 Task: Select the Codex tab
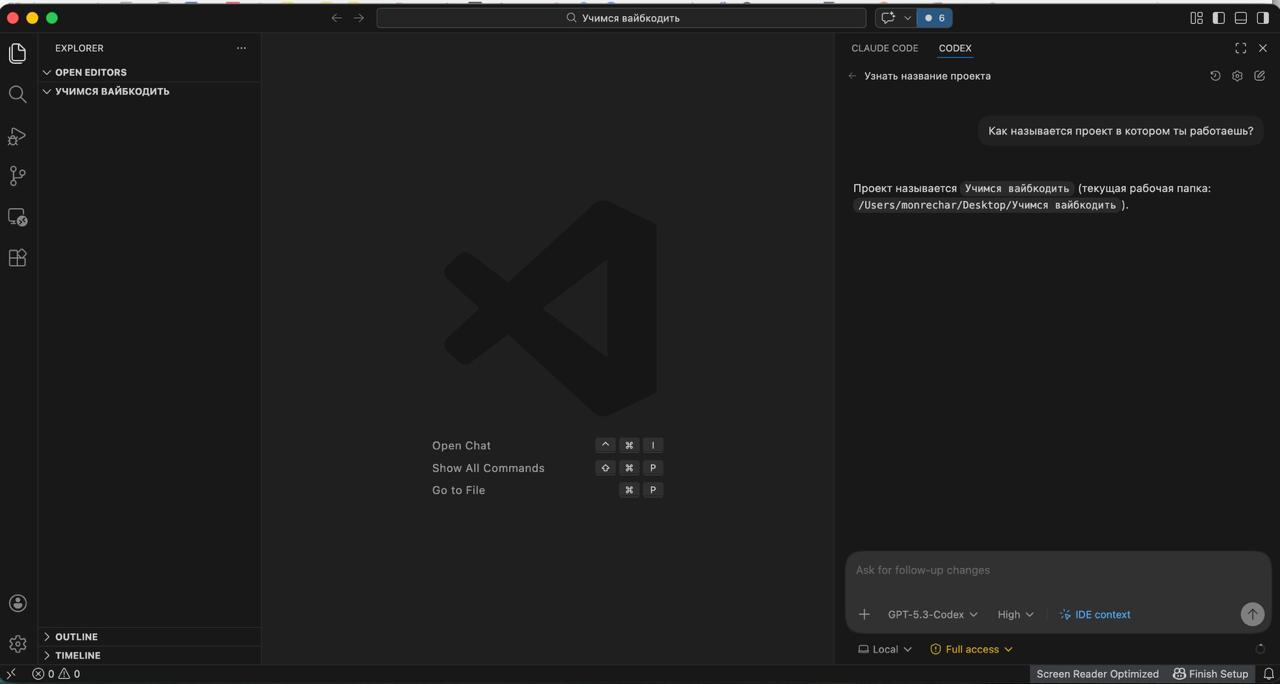click(955, 48)
